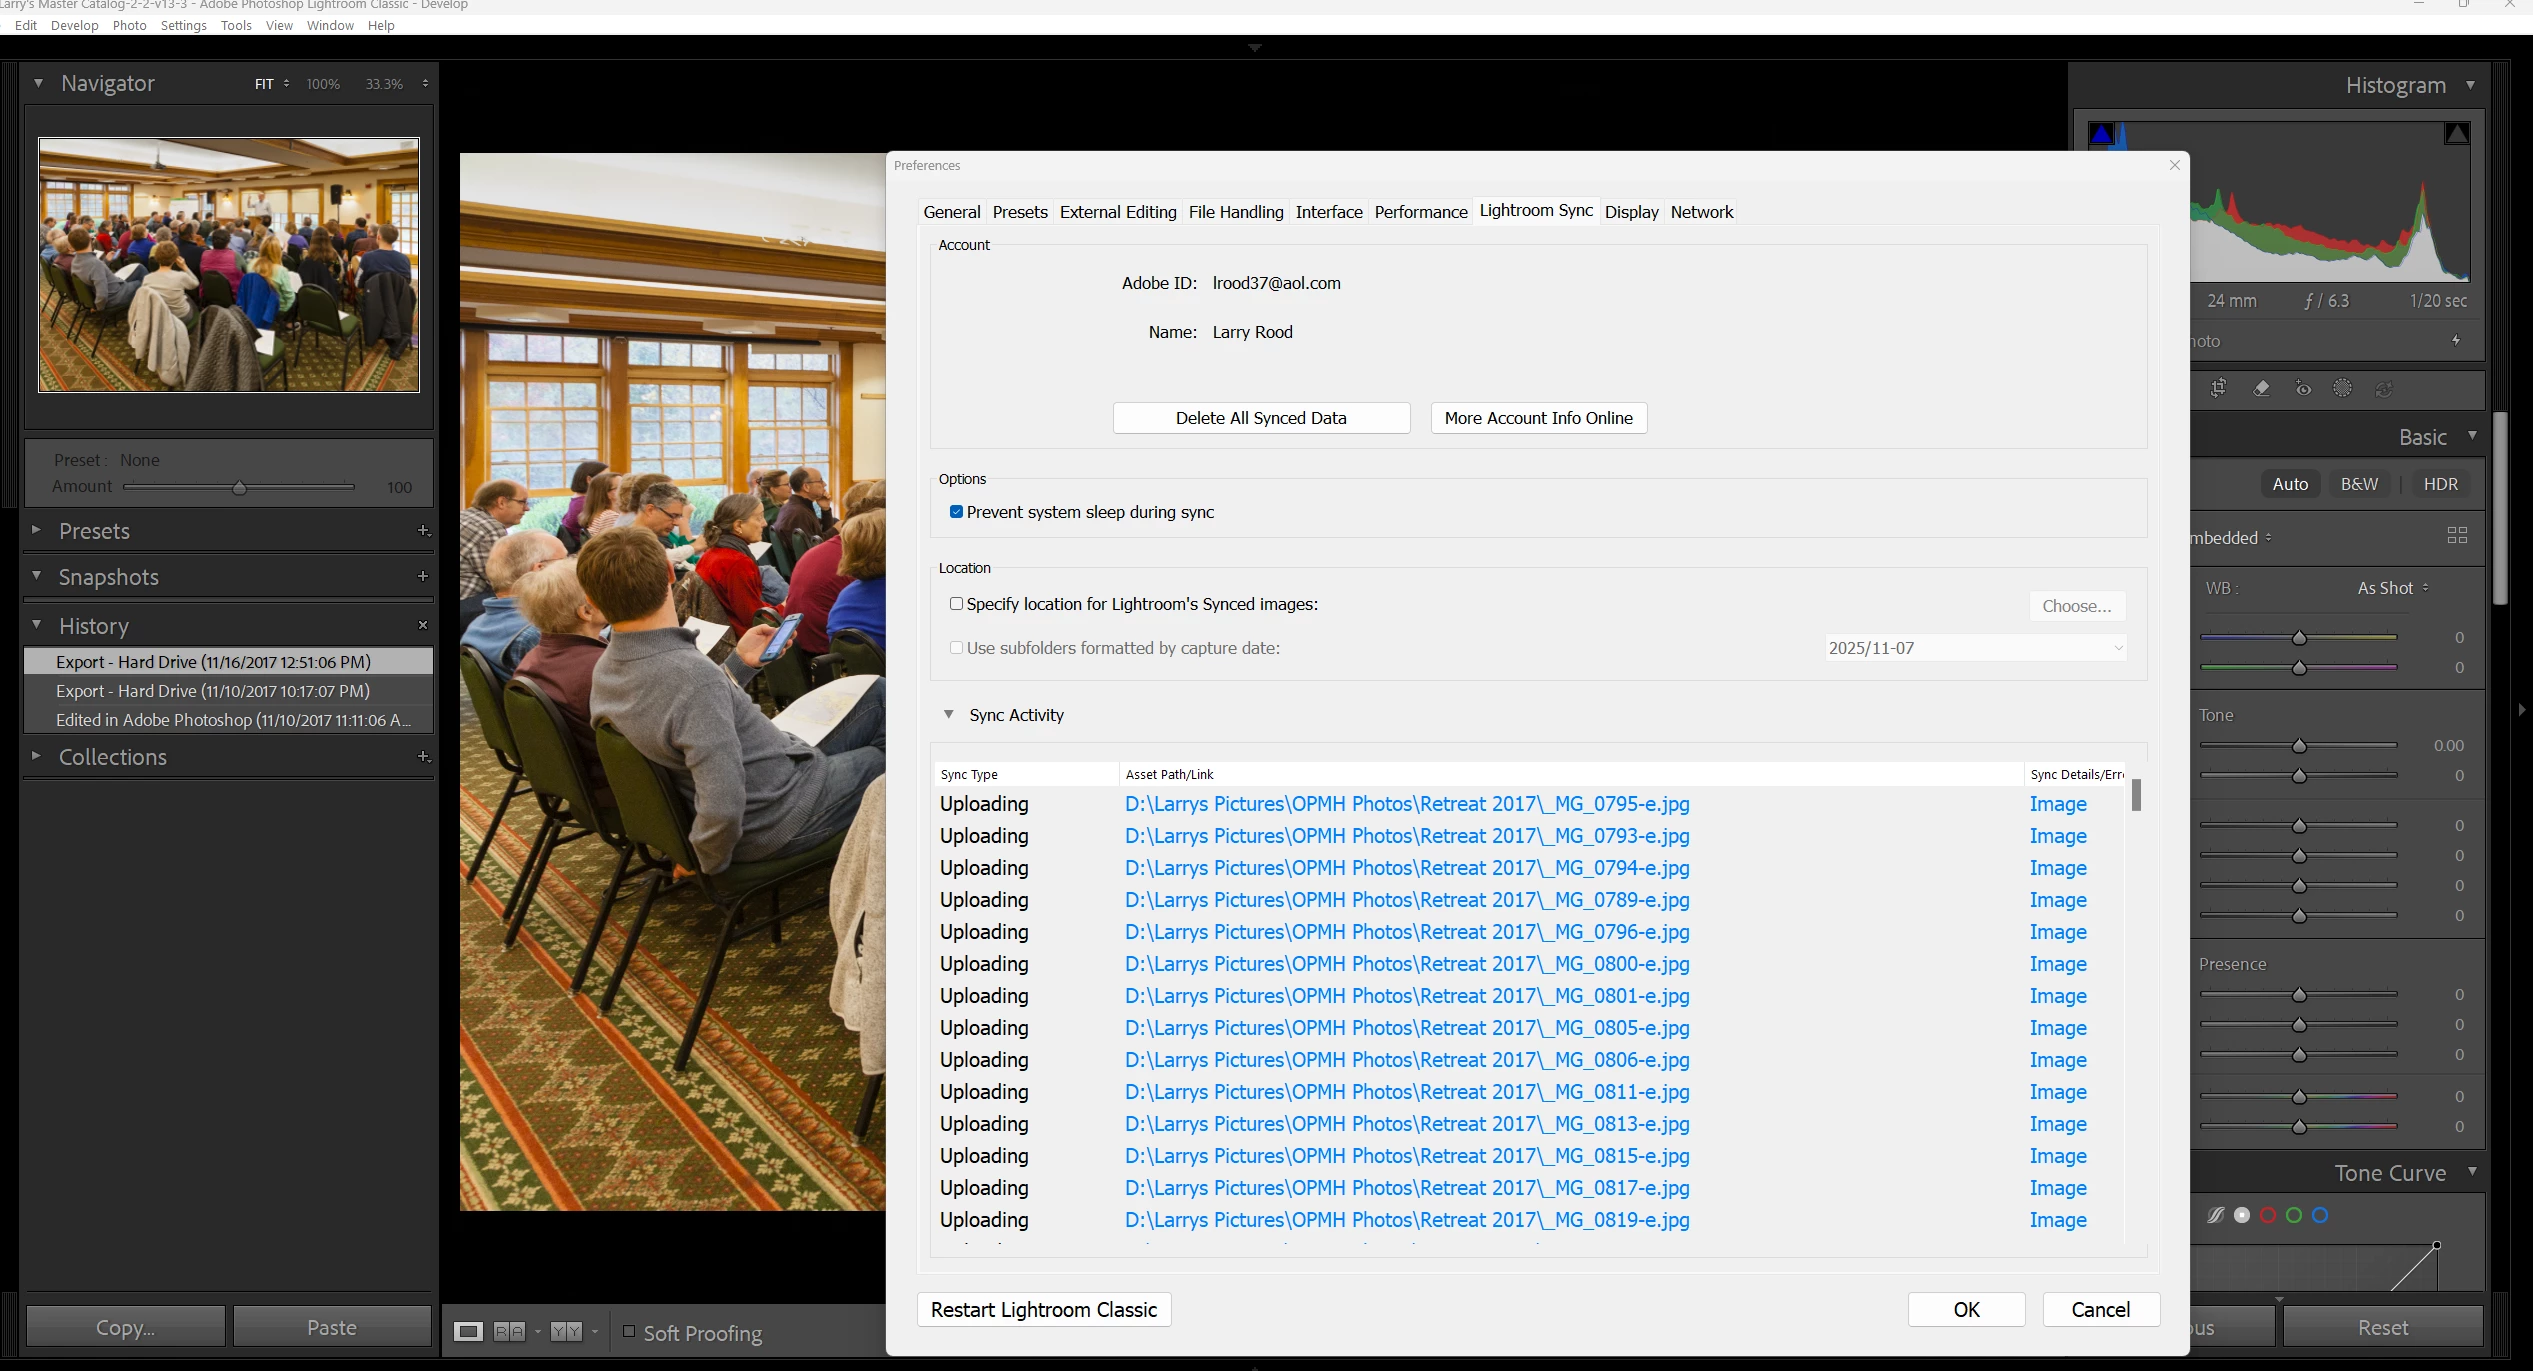Clear History with the X icon

click(423, 625)
